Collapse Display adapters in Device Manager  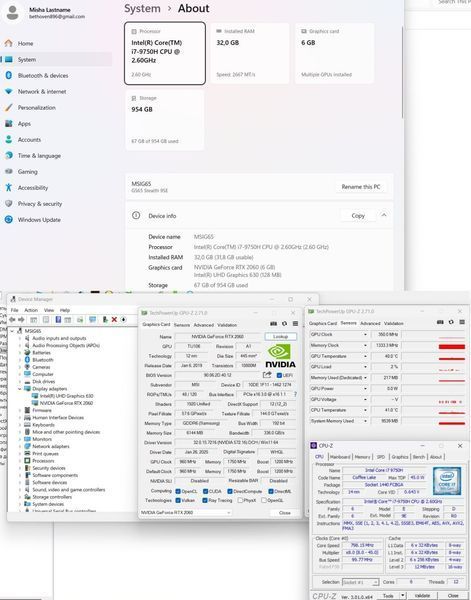point(20,389)
